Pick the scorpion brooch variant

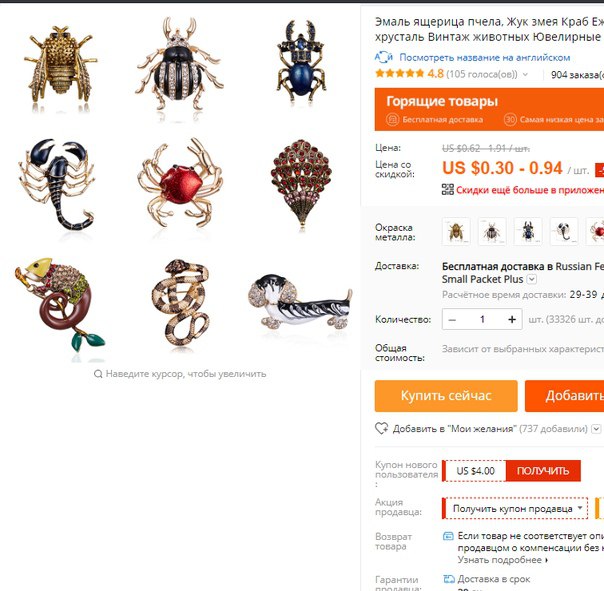tap(564, 231)
